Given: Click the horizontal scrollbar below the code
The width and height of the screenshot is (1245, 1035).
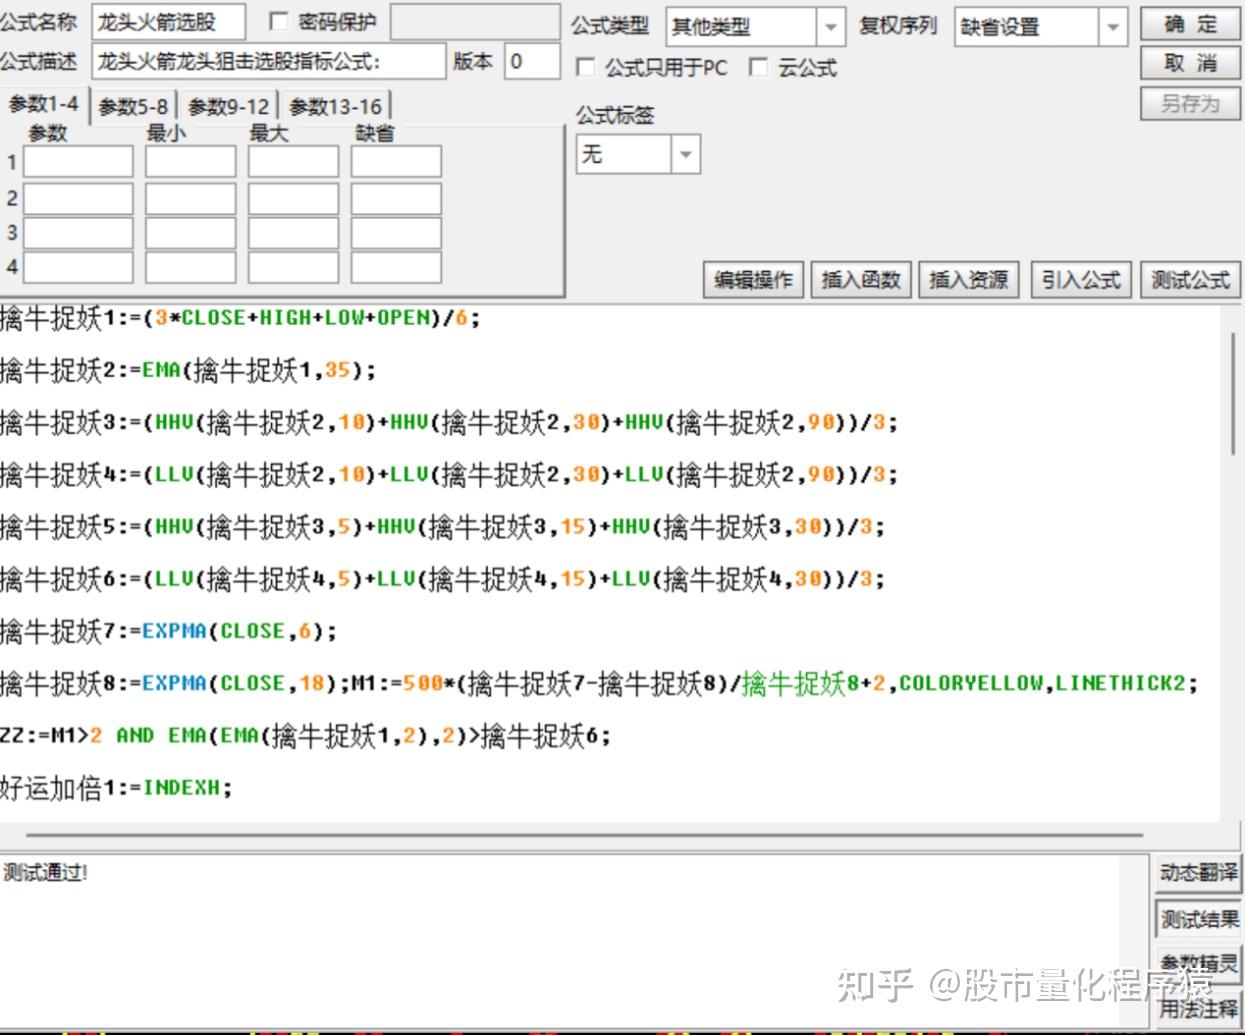Looking at the screenshot, I should [x=584, y=834].
